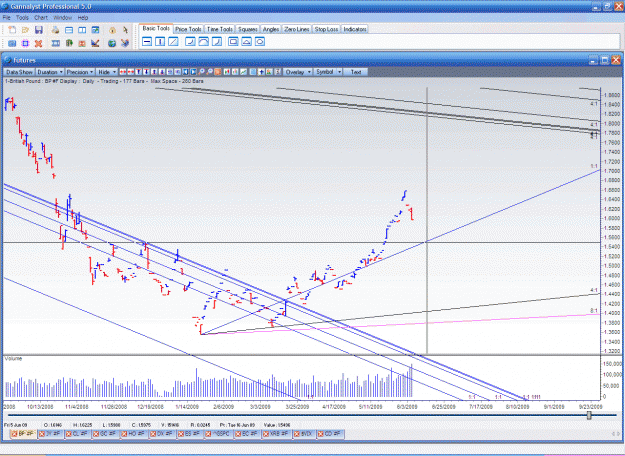Open the Tools menu
This screenshot has height=456, width=625.
pos(22,18)
